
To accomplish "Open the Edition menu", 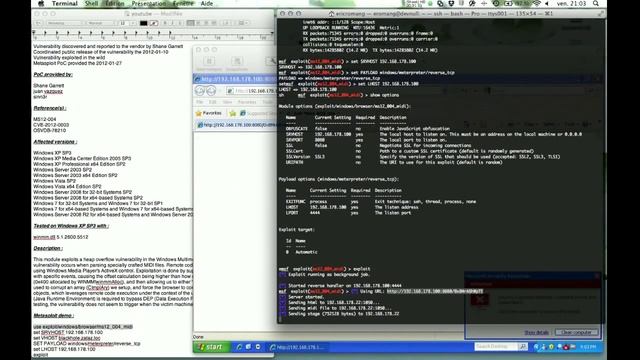I will point(115,3).
